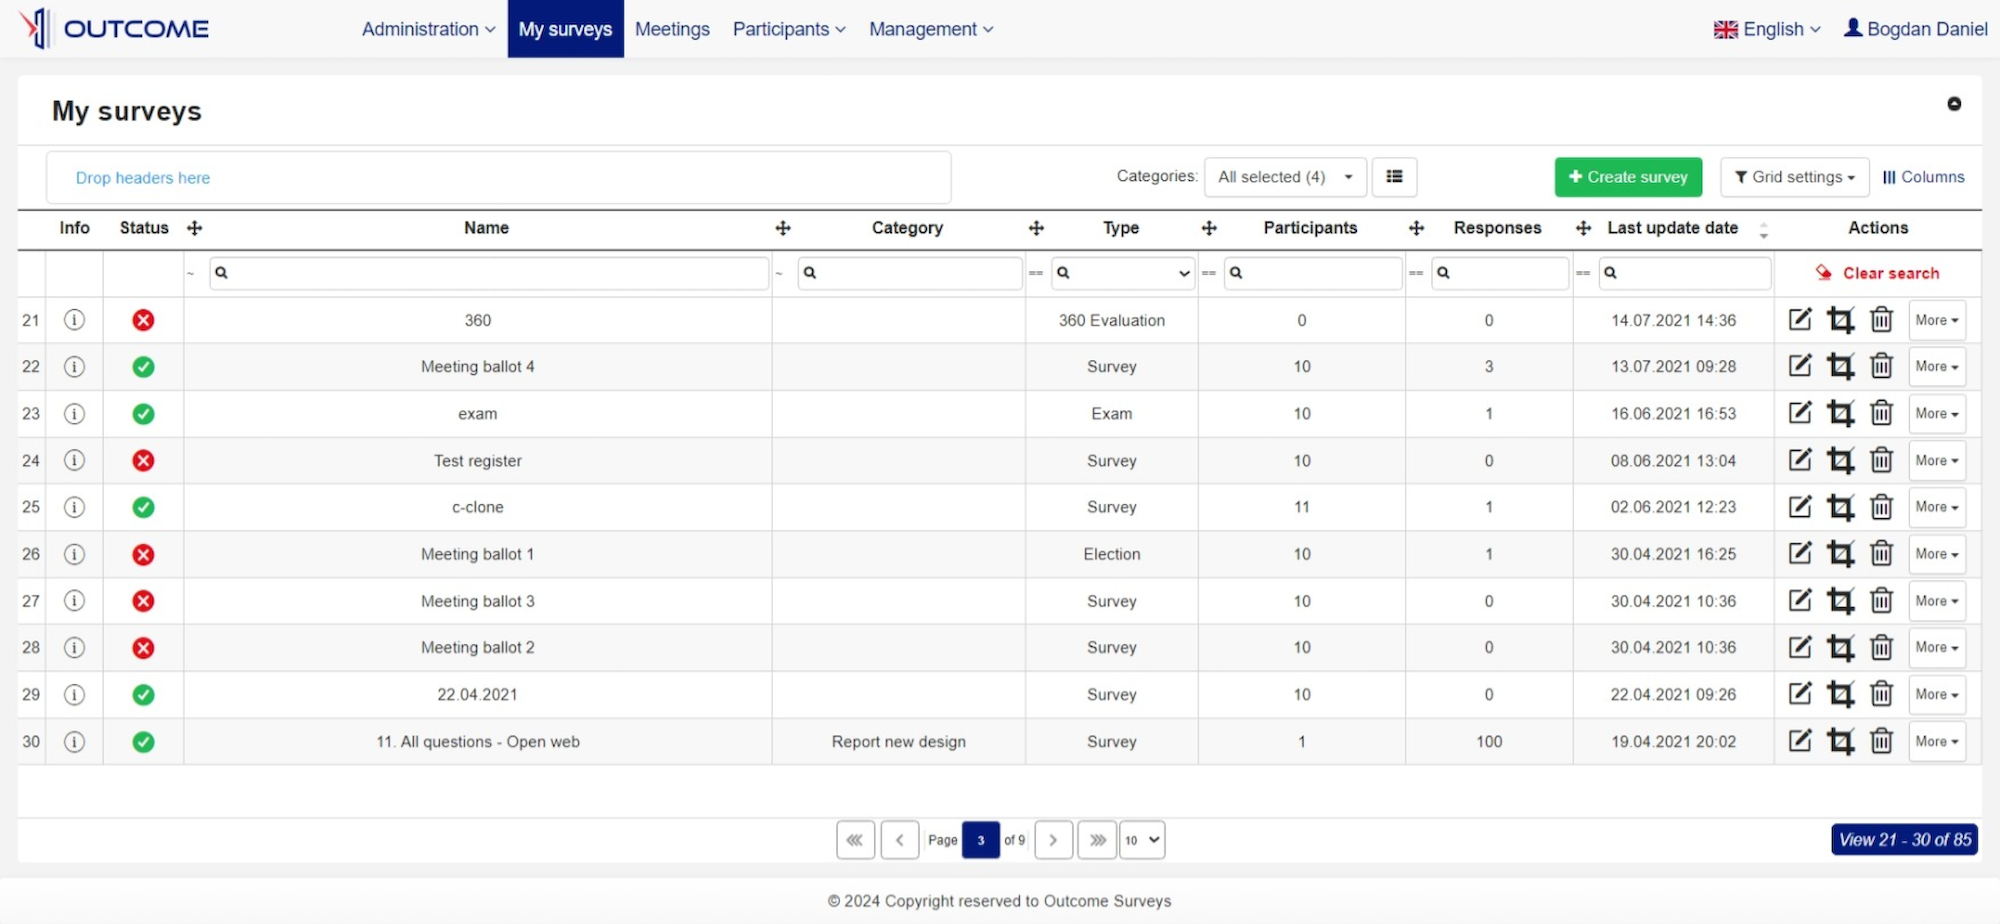This screenshot has height=924, width=2000.
Task: Open Type filter dropdown
Action: click(1123, 273)
